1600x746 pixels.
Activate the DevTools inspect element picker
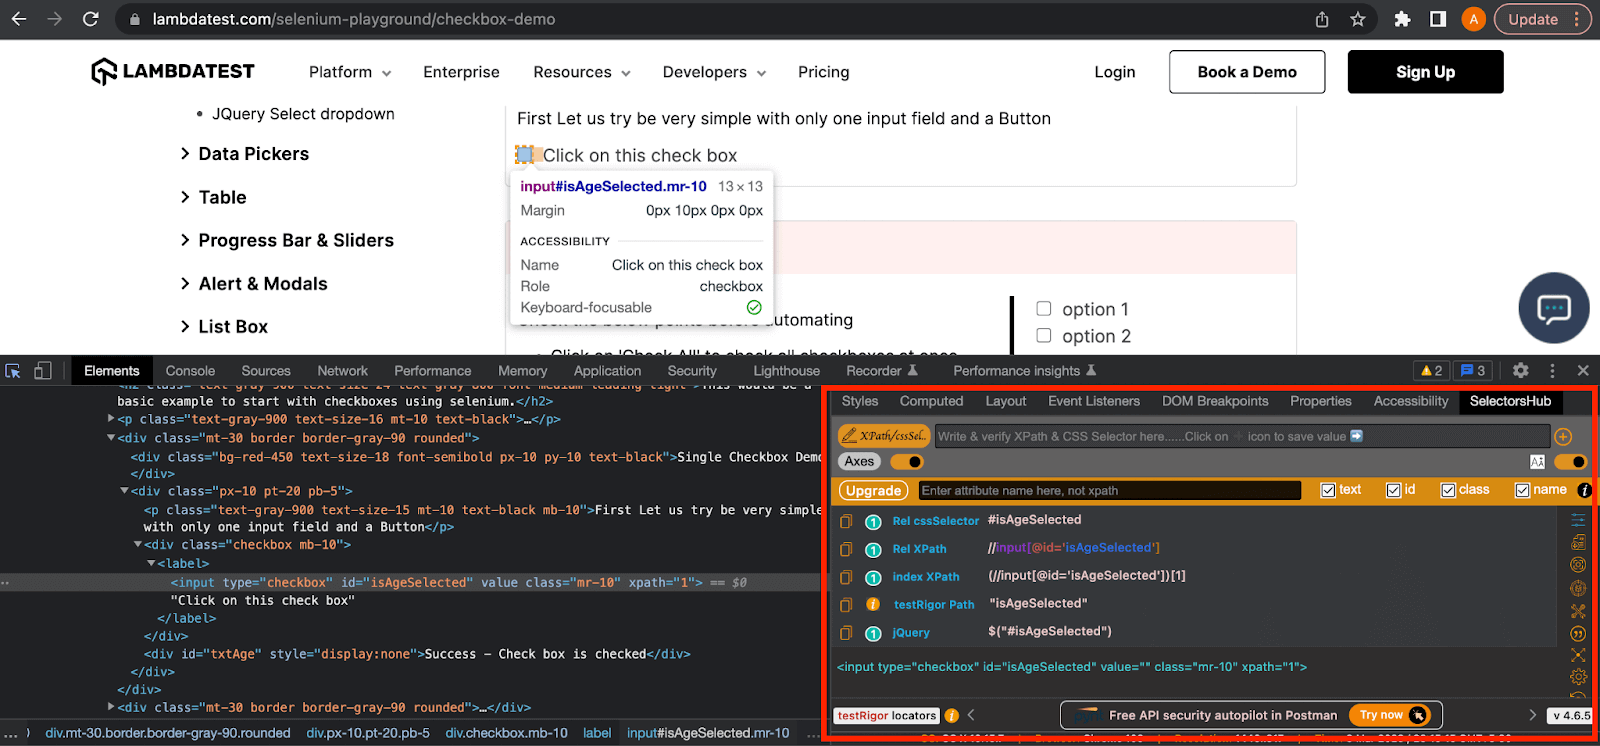(13, 371)
